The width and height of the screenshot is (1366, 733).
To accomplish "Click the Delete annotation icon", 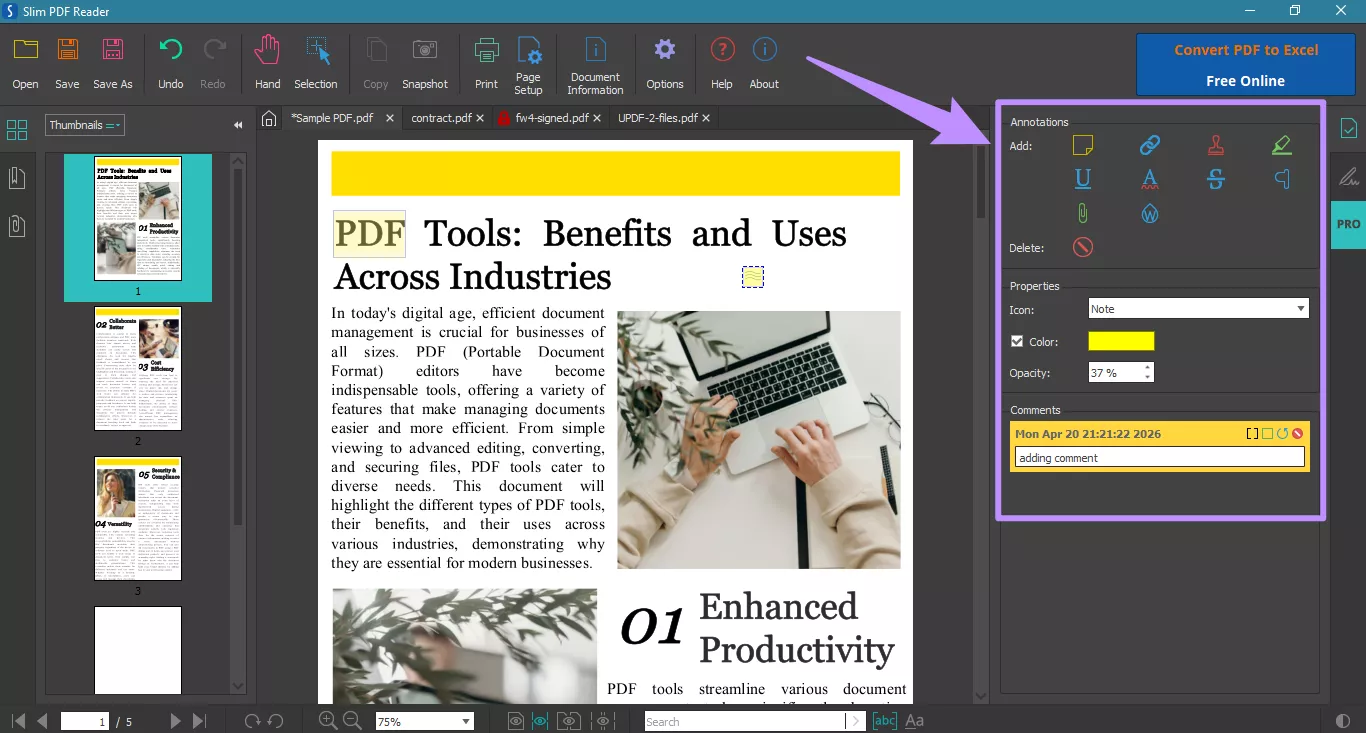I will click(x=1082, y=247).
